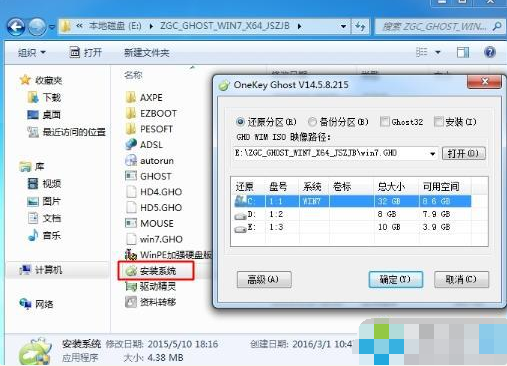Select the WinPE加强硬盘版 file icon
The width and height of the screenshot is (507, 366).
pyautogui.click(x=131, y=255)
